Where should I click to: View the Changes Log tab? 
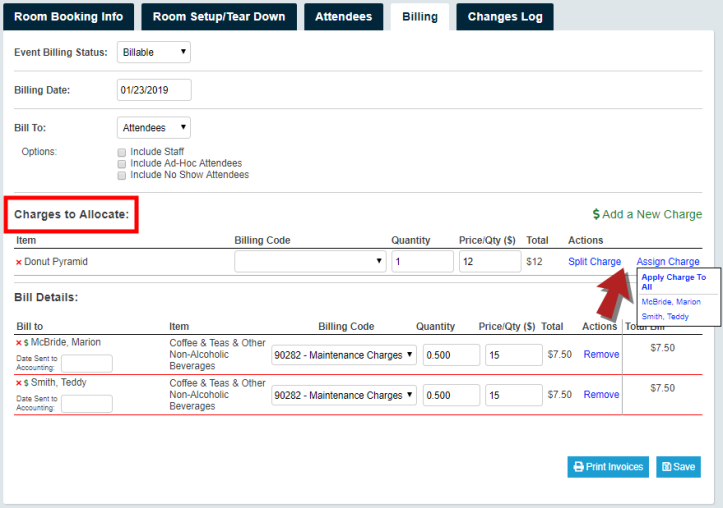point(505,17)
